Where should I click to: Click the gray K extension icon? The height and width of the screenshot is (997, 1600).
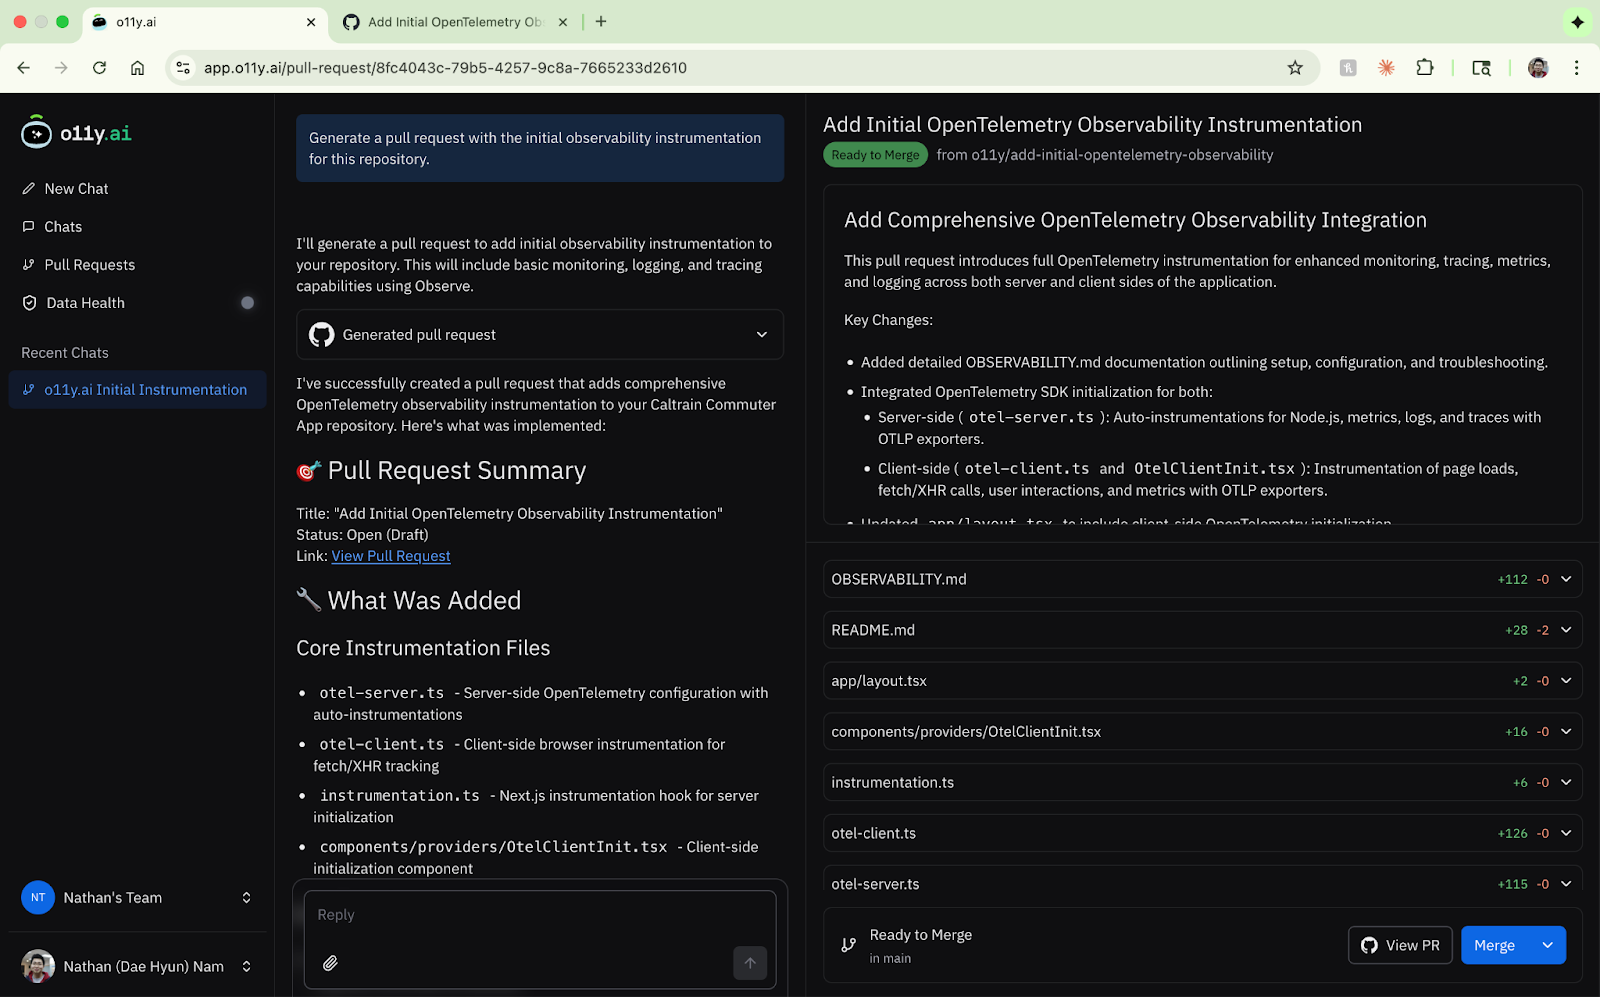pos(1348,68)
